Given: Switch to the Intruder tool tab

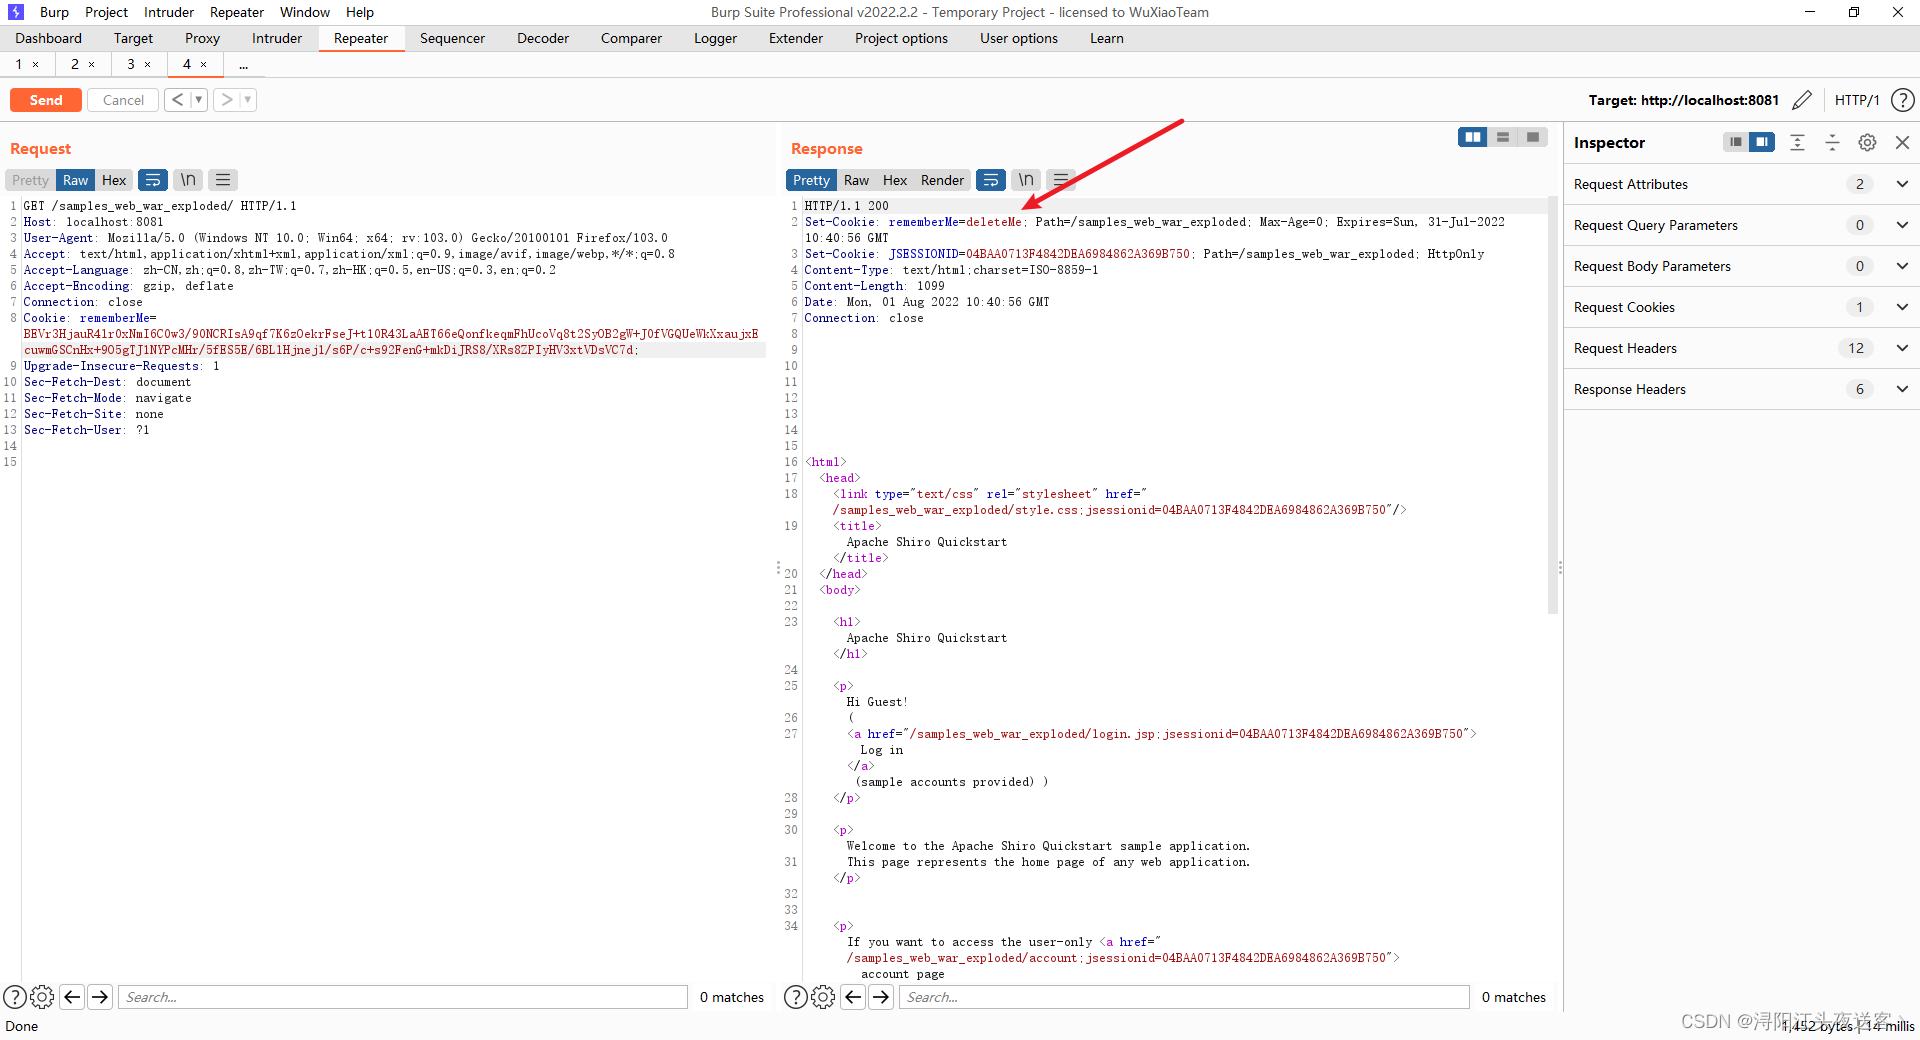Looking at the screenshot, I should coord(277,38).
